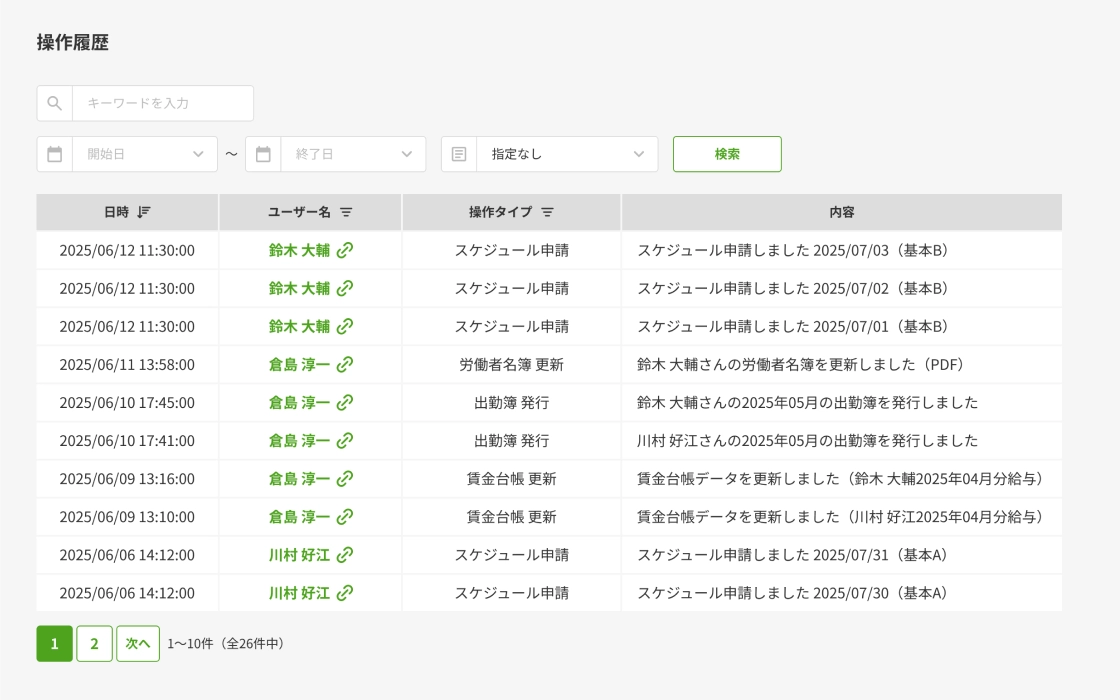Click the start date calendar icon

click(x=55, y=154)
